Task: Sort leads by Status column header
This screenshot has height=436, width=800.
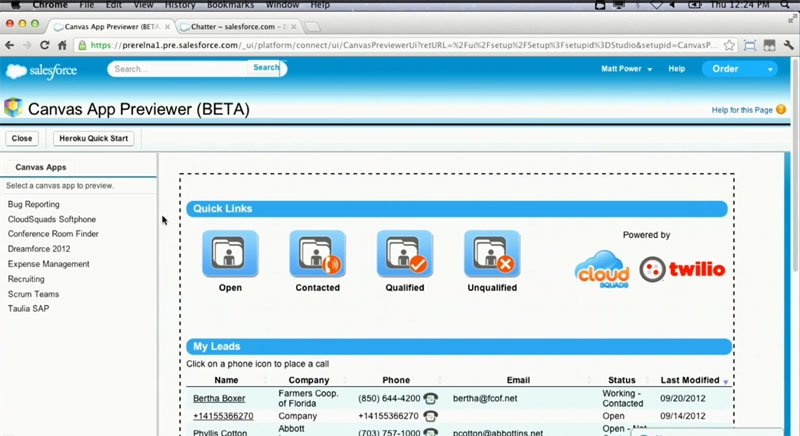Action: [x=621, y=380]
